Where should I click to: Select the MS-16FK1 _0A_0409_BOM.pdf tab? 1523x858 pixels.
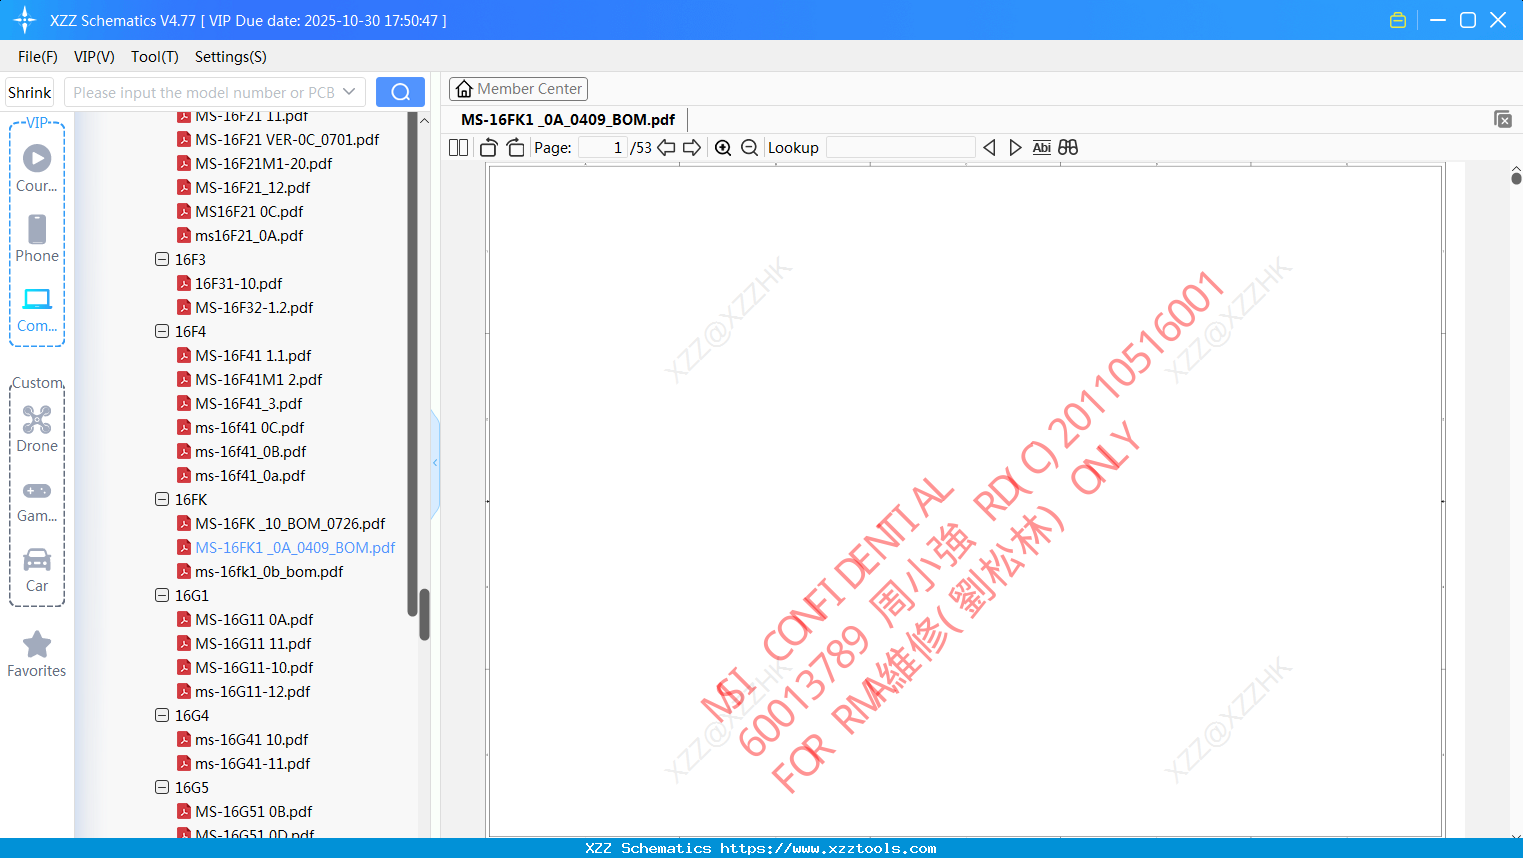(x=568, y=119)
